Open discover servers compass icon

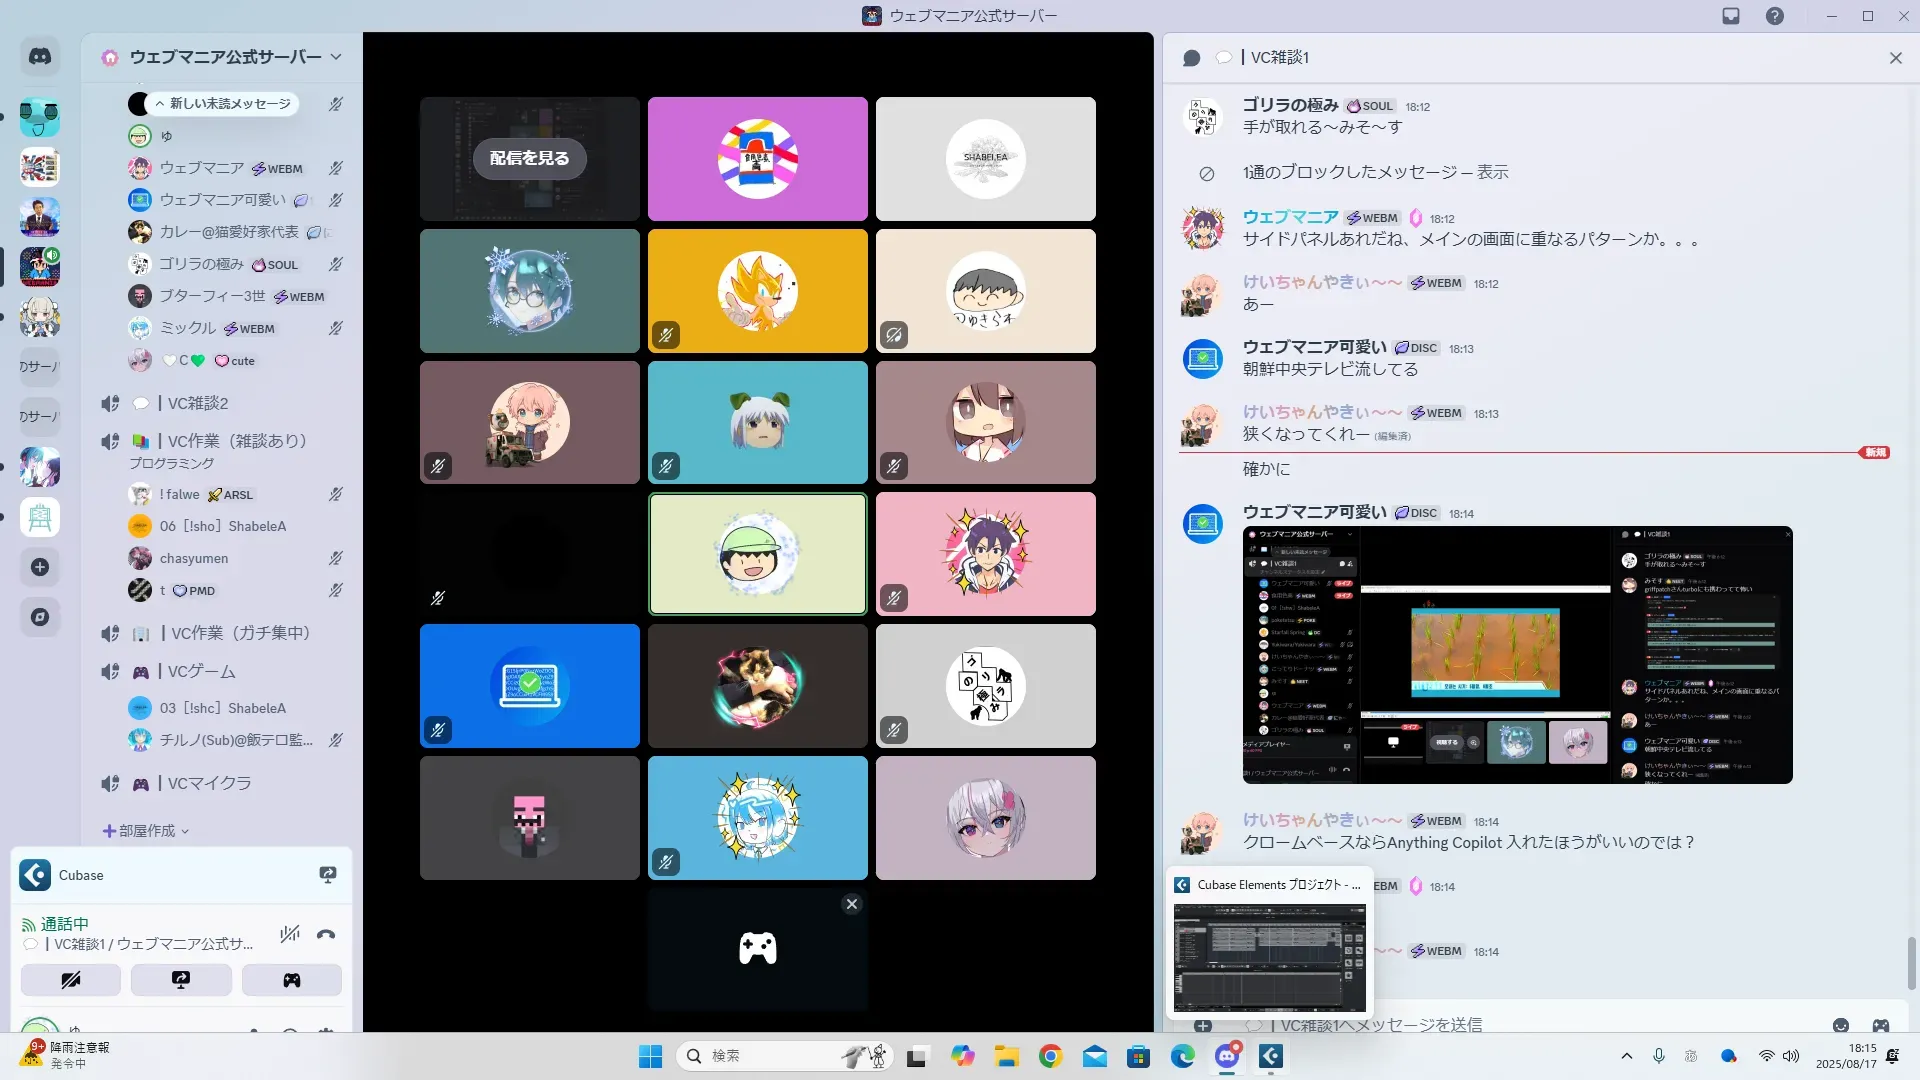point(40,617)
